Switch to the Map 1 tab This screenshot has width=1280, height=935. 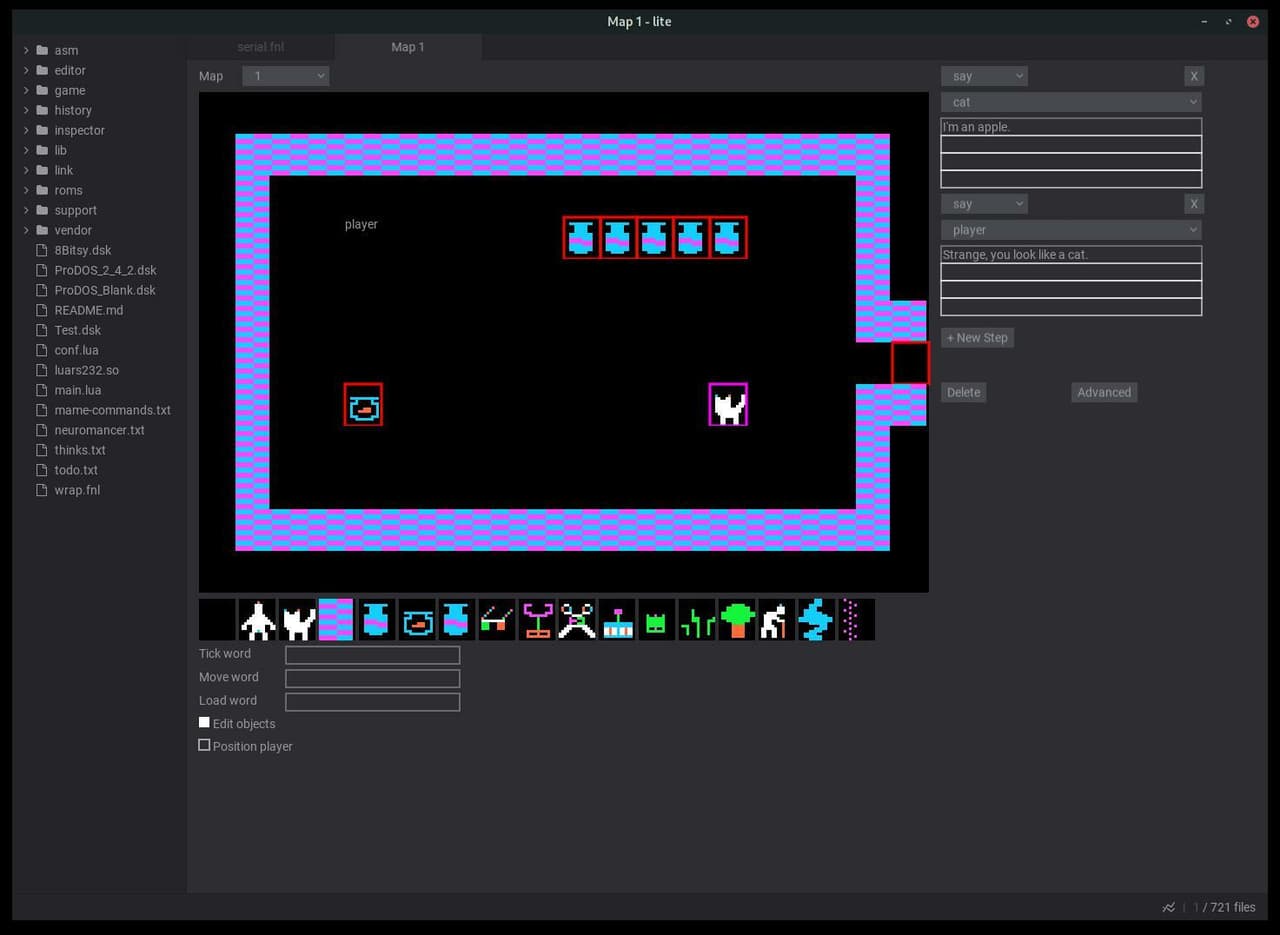click(x=408, y=47)
